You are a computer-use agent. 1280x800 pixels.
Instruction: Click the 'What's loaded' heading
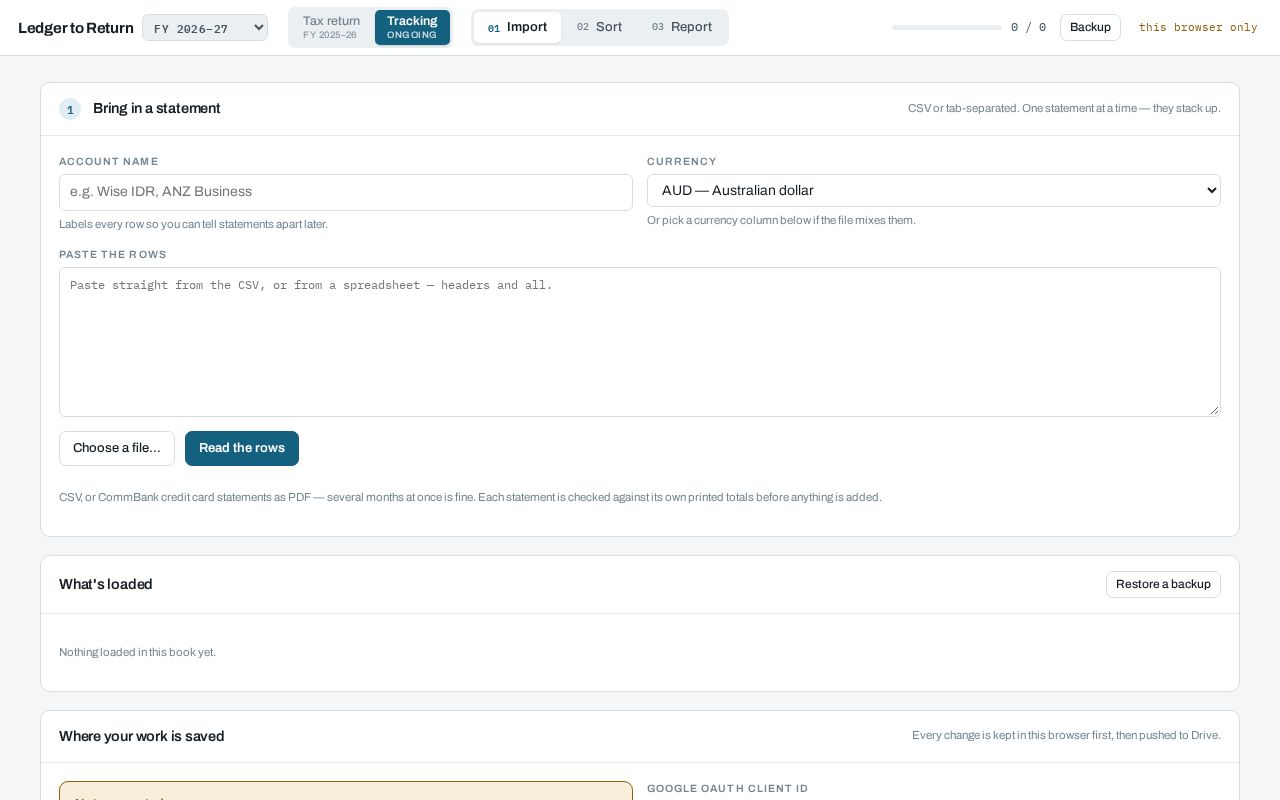(106, 584)
